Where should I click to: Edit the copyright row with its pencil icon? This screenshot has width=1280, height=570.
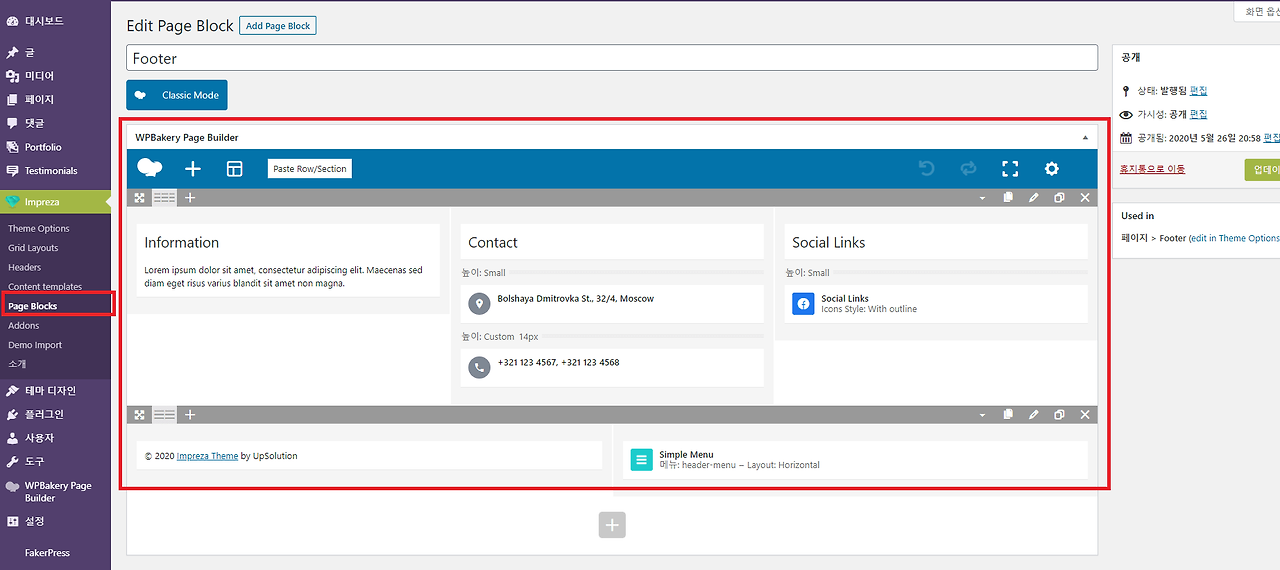pyautogui.click(x=1034, y=415)
